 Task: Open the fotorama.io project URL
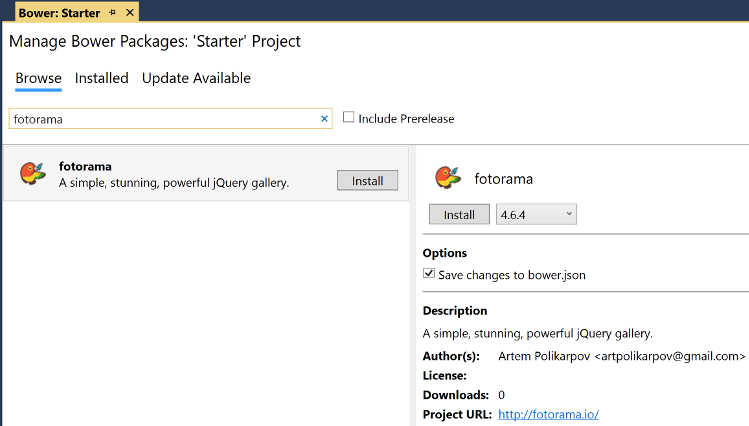click(548, 414)
